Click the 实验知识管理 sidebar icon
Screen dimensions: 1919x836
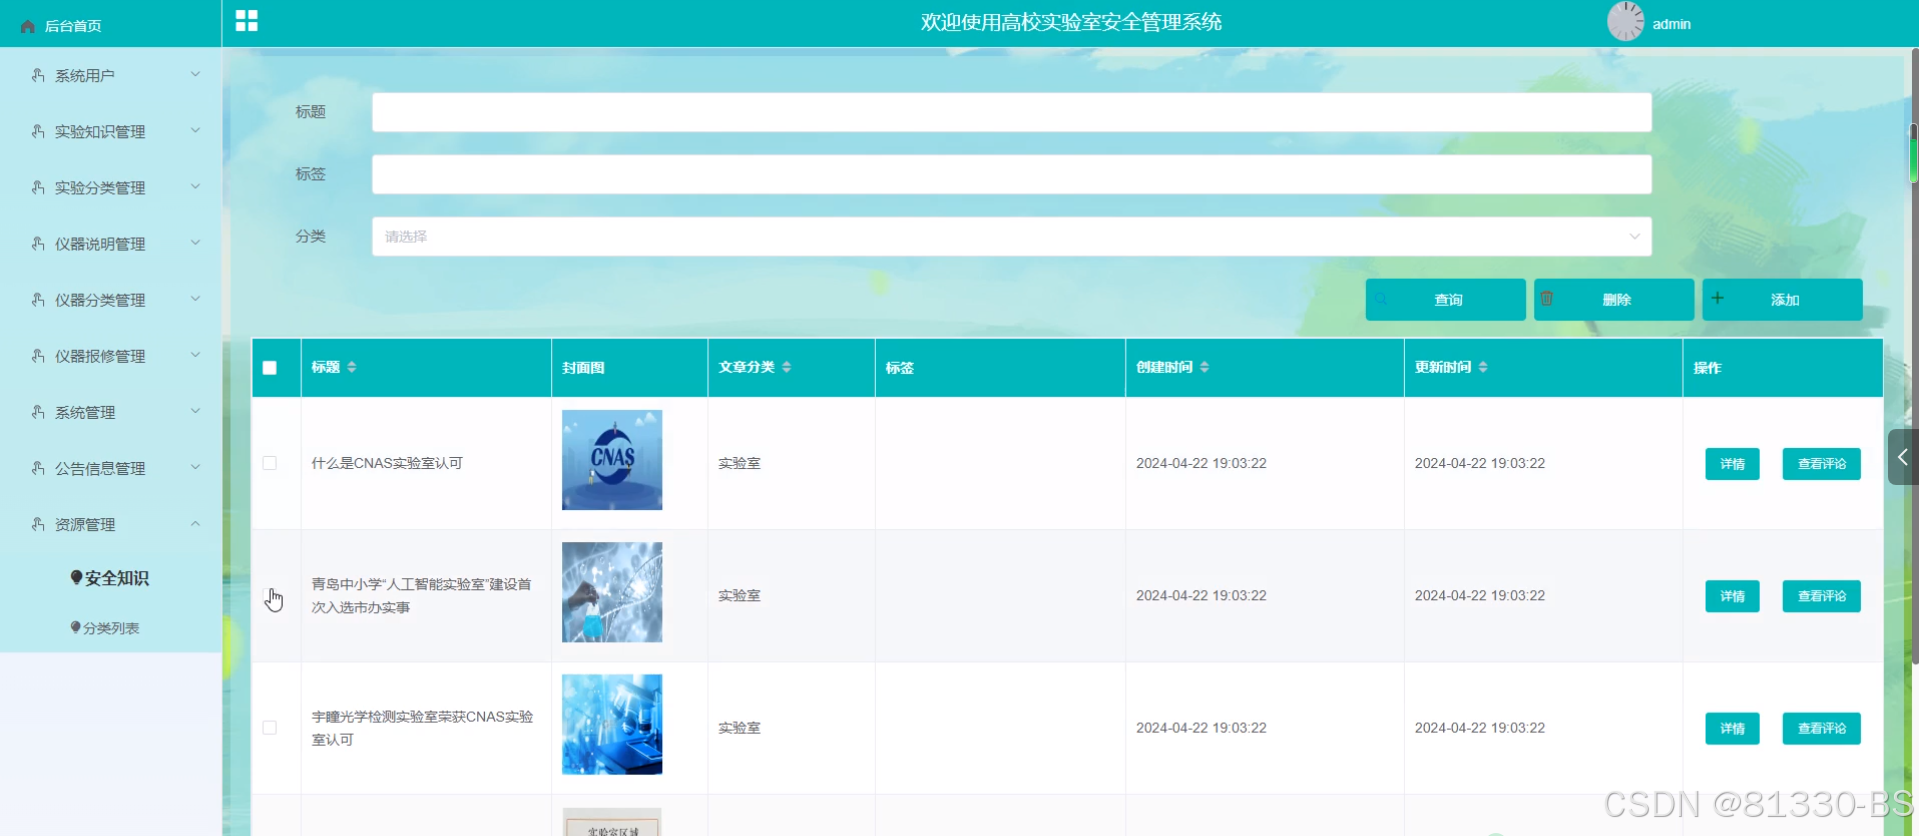(38, 131)
